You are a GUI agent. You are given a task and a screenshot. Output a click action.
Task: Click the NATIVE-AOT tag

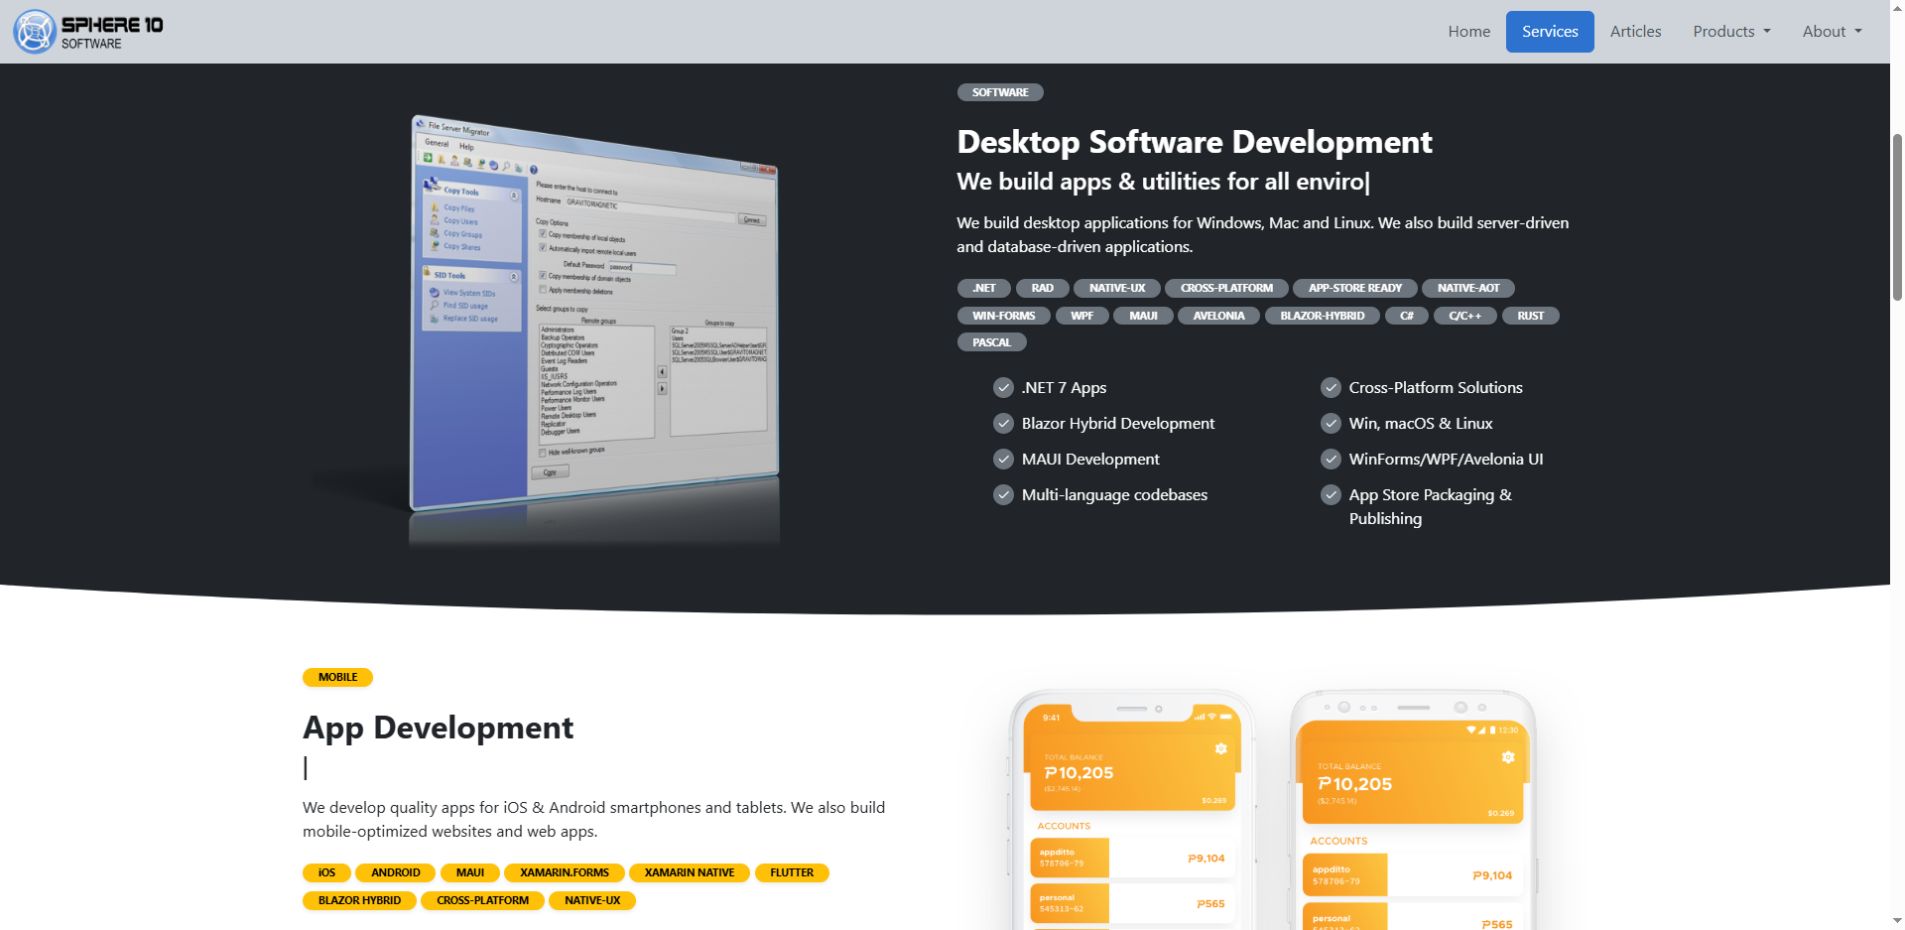(x=1468, y=288)
